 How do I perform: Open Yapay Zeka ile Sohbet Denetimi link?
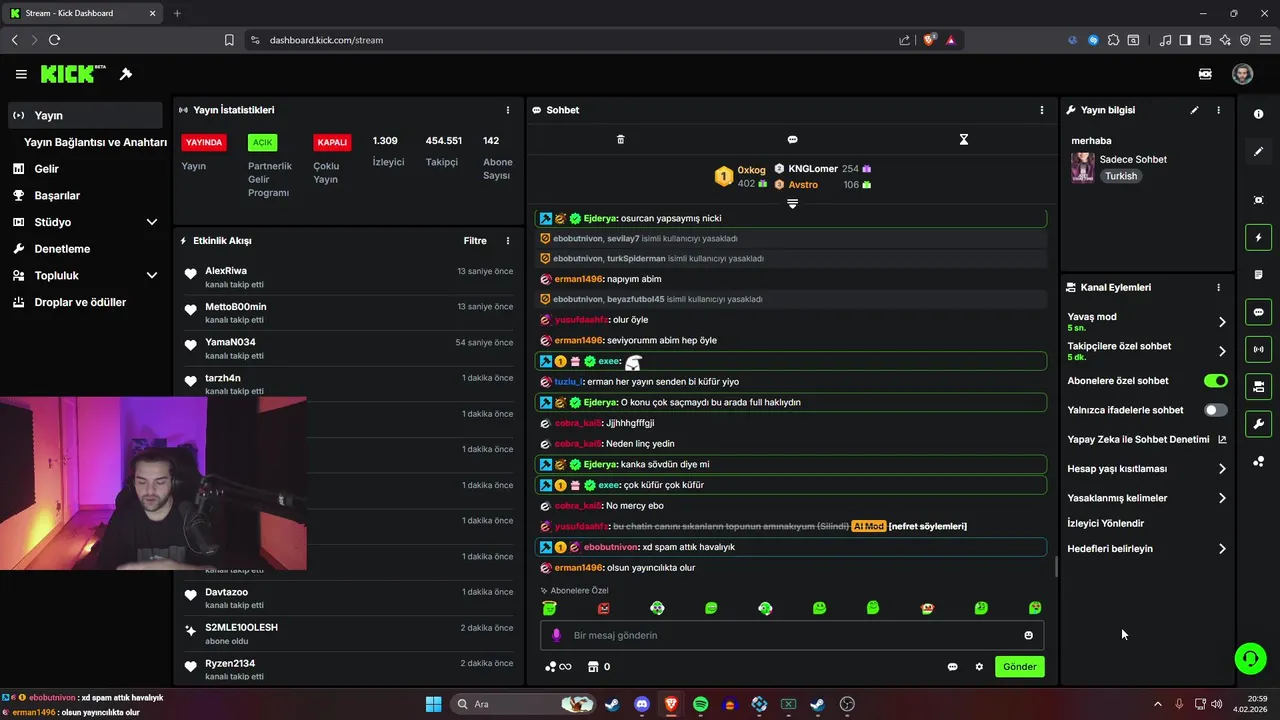click(x=1147, y=439)
